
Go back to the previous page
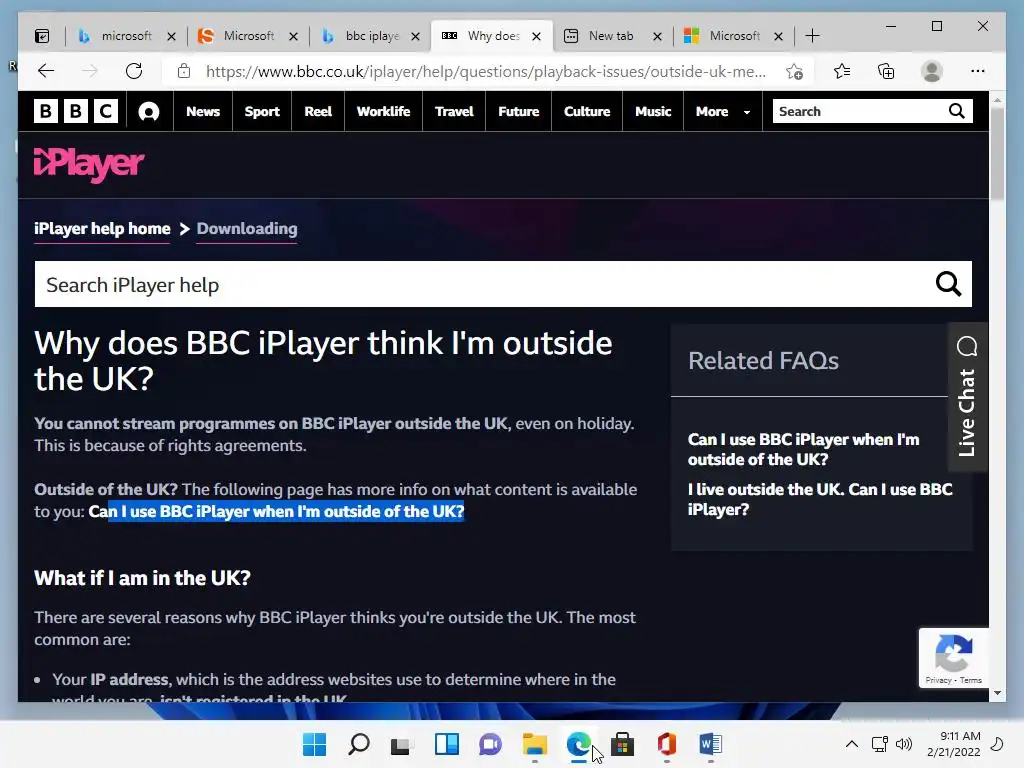coord(46,71)
